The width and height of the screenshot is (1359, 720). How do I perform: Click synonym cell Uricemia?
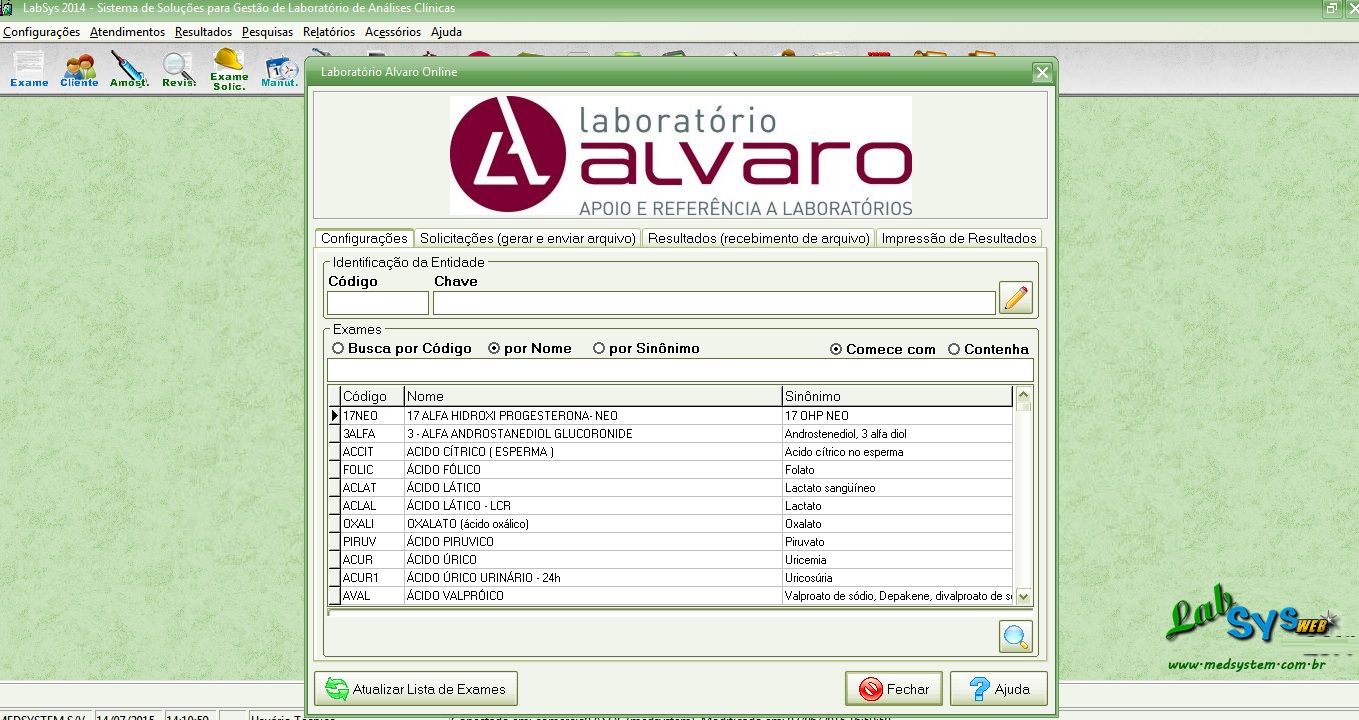(897, 560)
